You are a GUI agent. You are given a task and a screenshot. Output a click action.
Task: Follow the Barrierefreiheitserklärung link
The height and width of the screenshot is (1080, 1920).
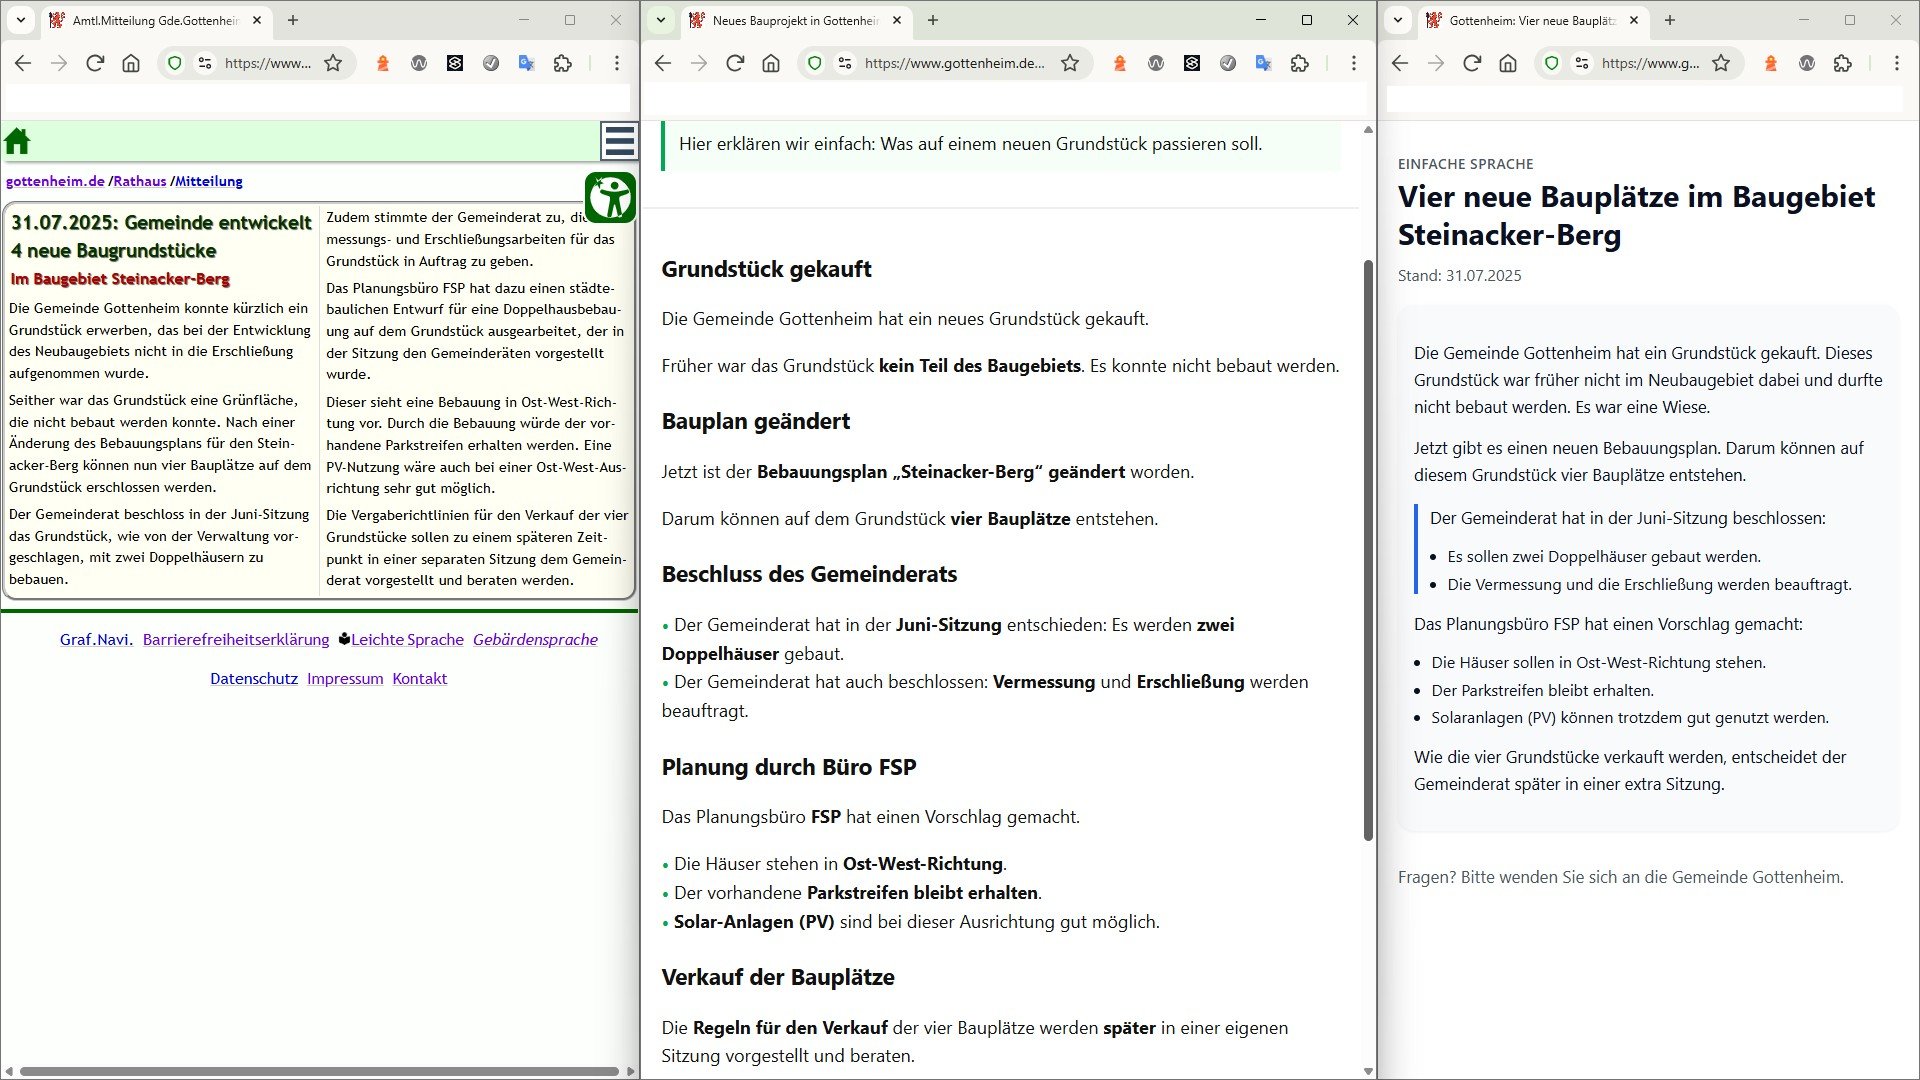(x=236, y=639)
